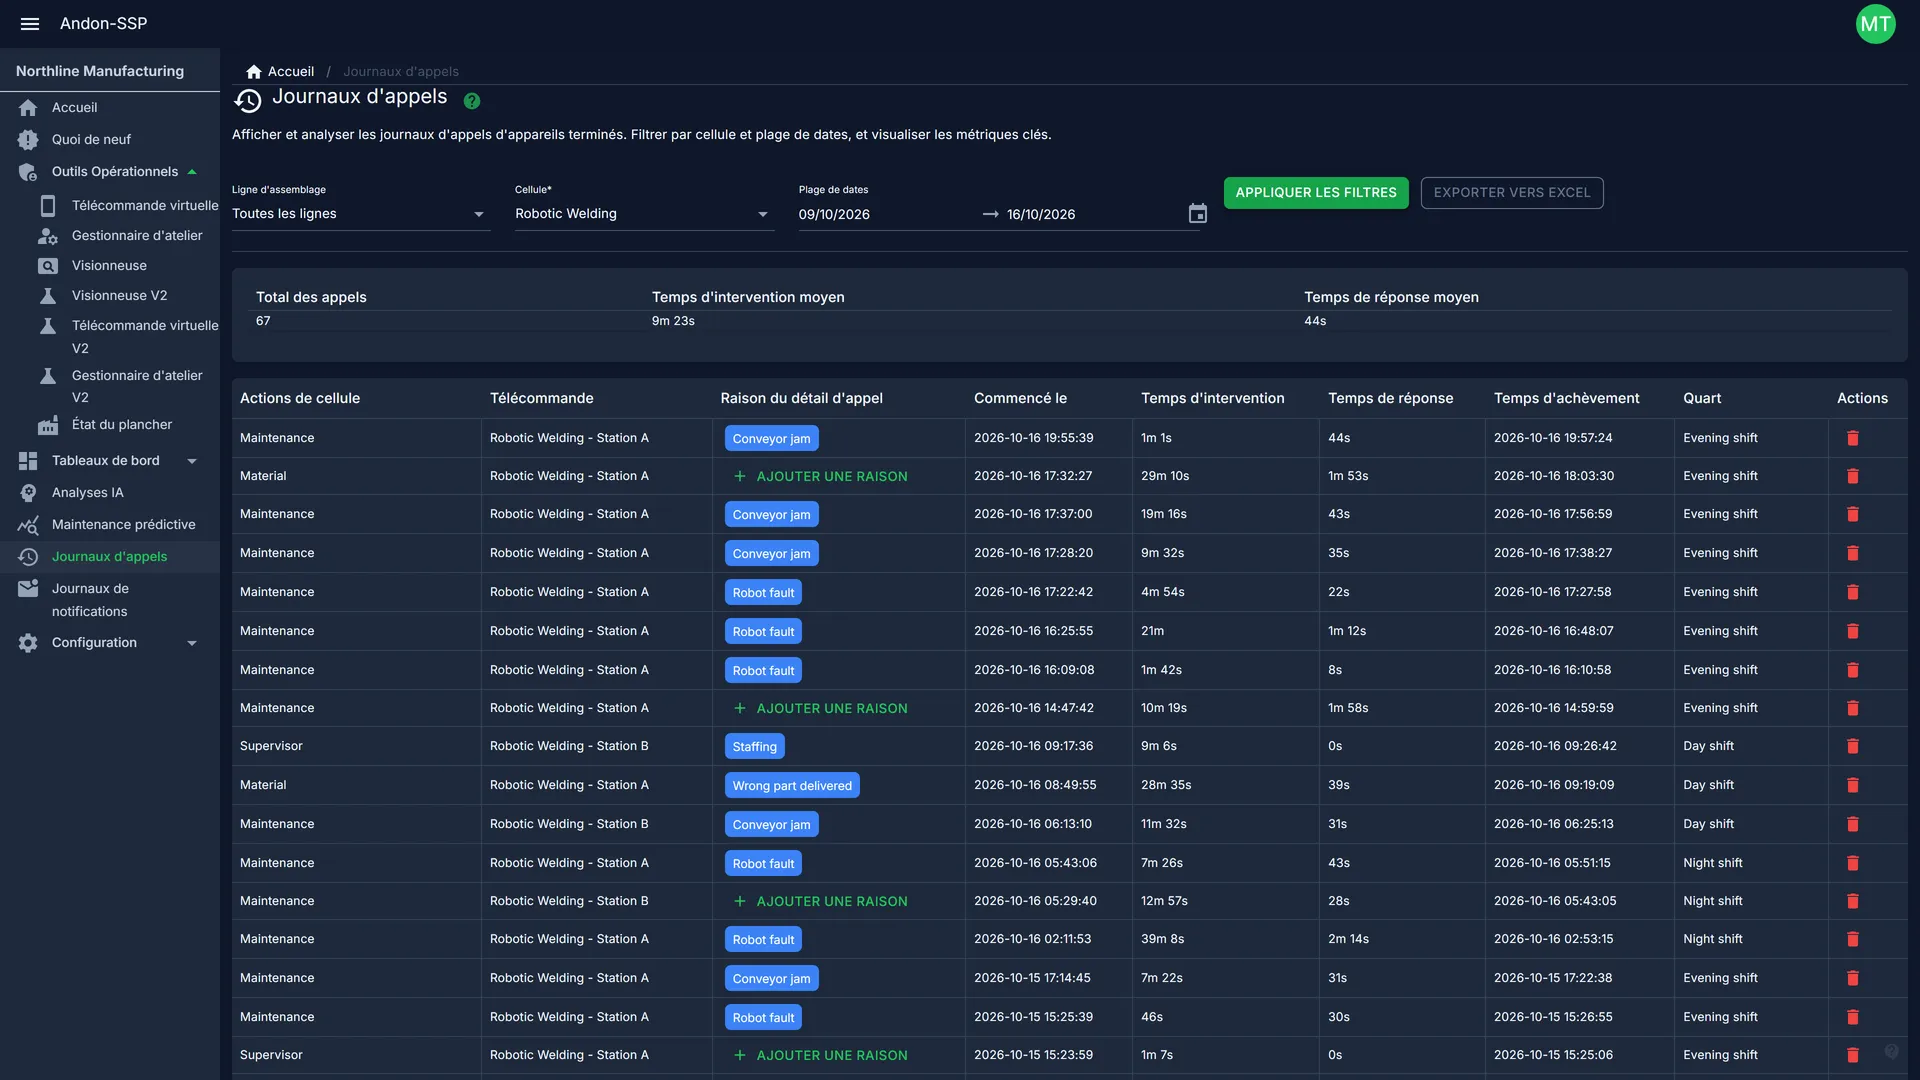Add a reason for the 05:29:40 call
1920x1080 pixels.
(x=821, y=901)
